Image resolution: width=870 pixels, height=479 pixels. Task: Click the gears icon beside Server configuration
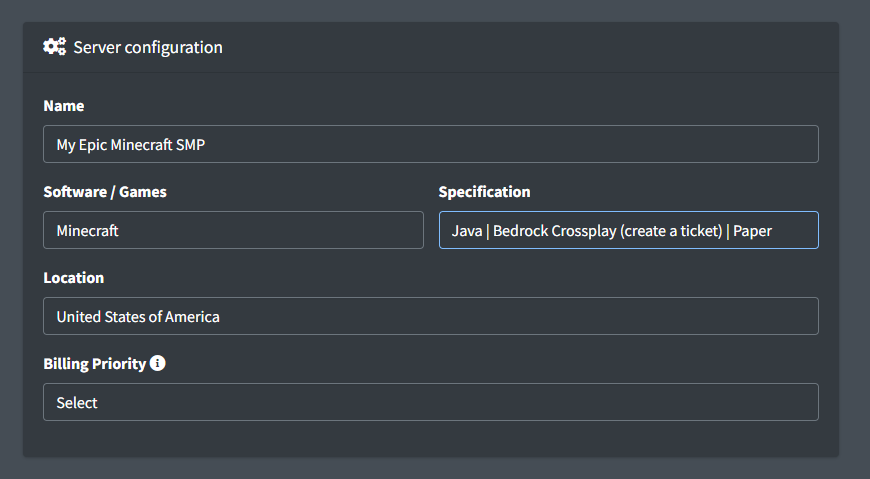[55, 47]
